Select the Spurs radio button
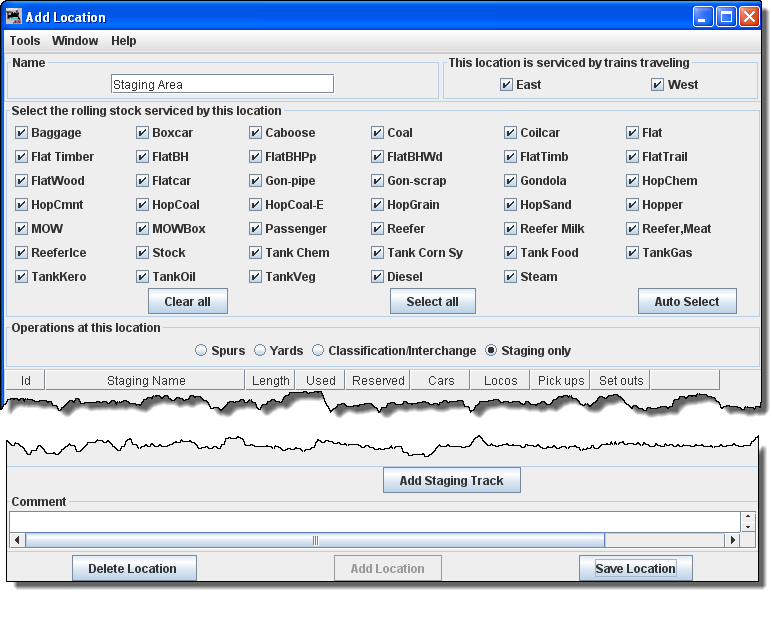Viewport: 772px width, 640px height. 201,351
